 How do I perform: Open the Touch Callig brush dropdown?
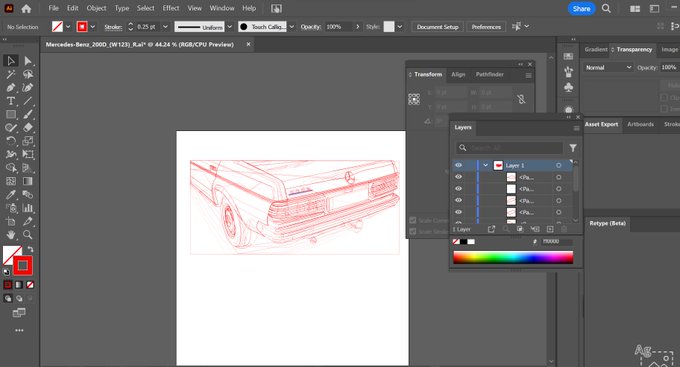(x=291, y=27)
